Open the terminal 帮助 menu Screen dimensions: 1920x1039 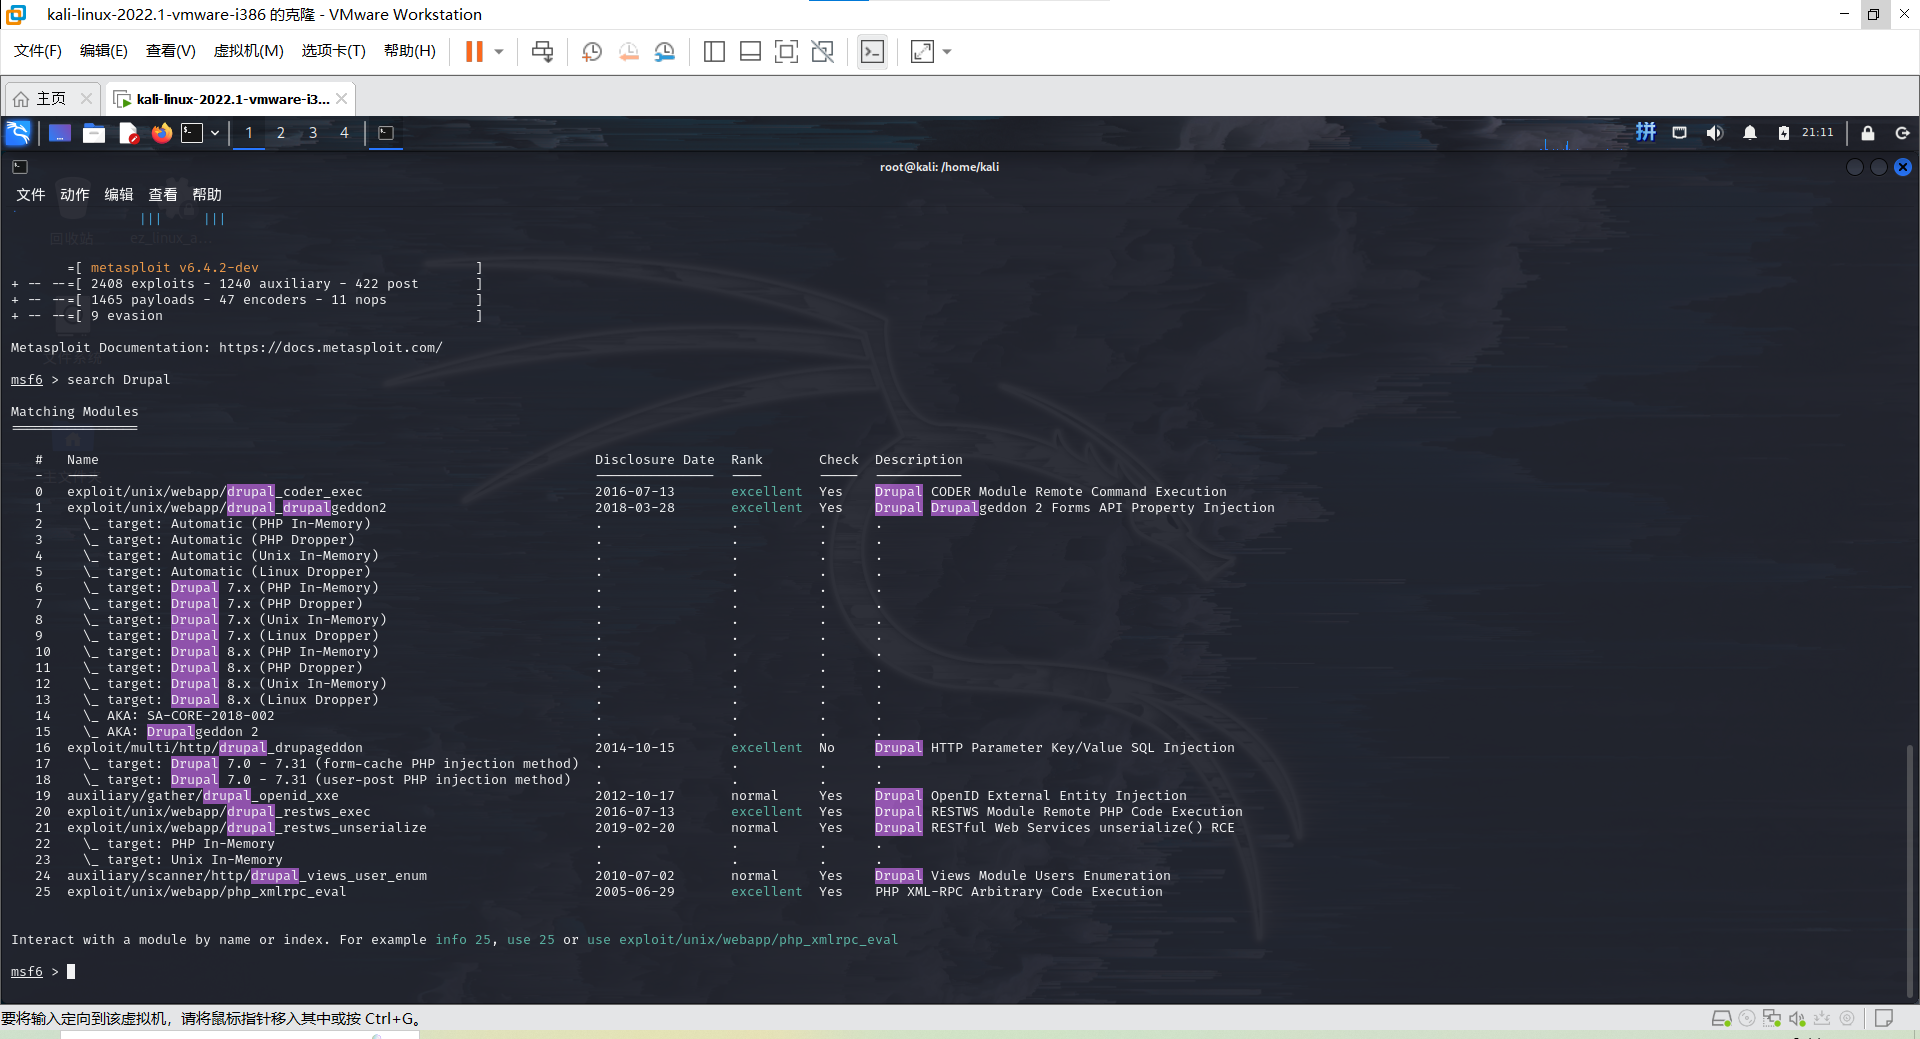point(207,194)
